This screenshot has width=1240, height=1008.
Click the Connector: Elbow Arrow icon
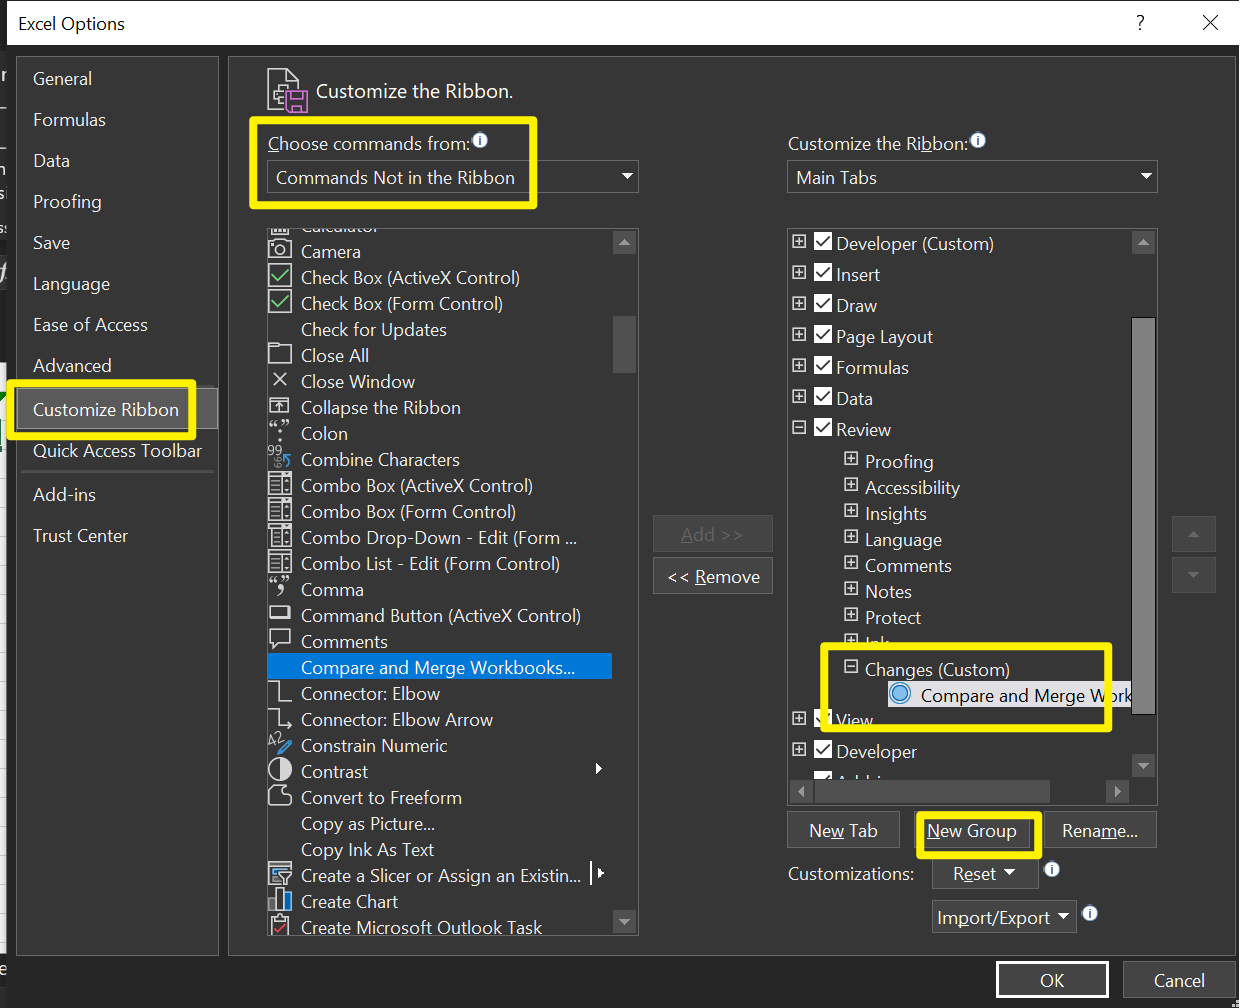280,719
